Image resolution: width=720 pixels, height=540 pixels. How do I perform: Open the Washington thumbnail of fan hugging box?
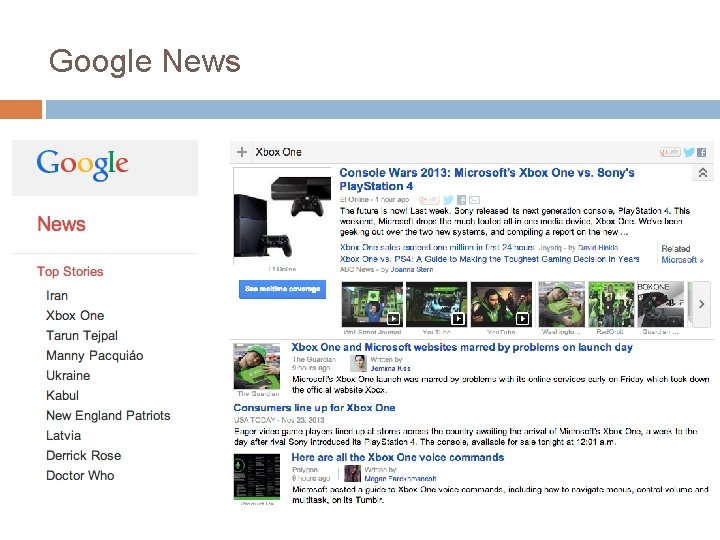click(561, 304)
